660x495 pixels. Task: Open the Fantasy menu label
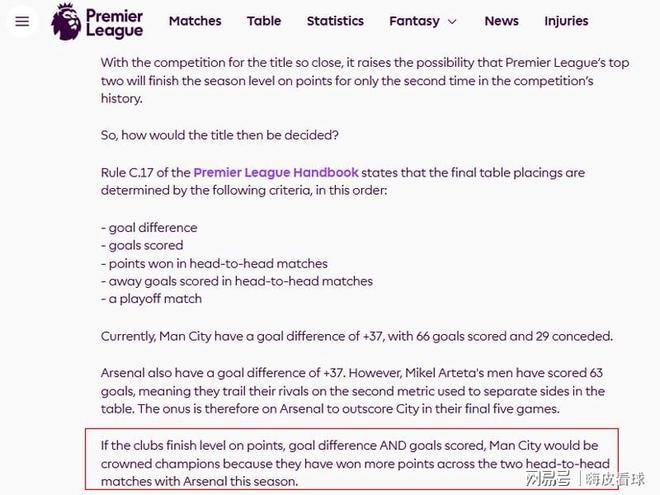click(414, 21)
